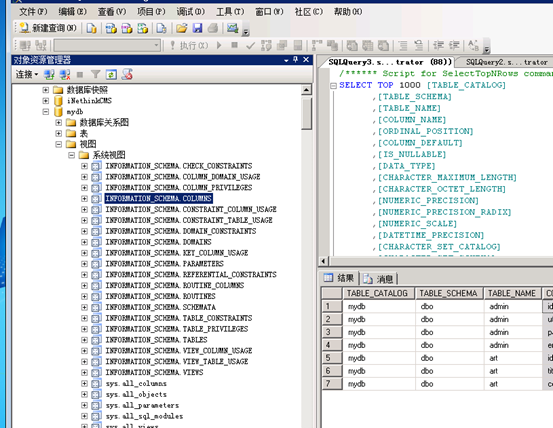Click TABLE_SCHEMA column header
Viewport: 553px width, 428px height.
coord(449,293)
